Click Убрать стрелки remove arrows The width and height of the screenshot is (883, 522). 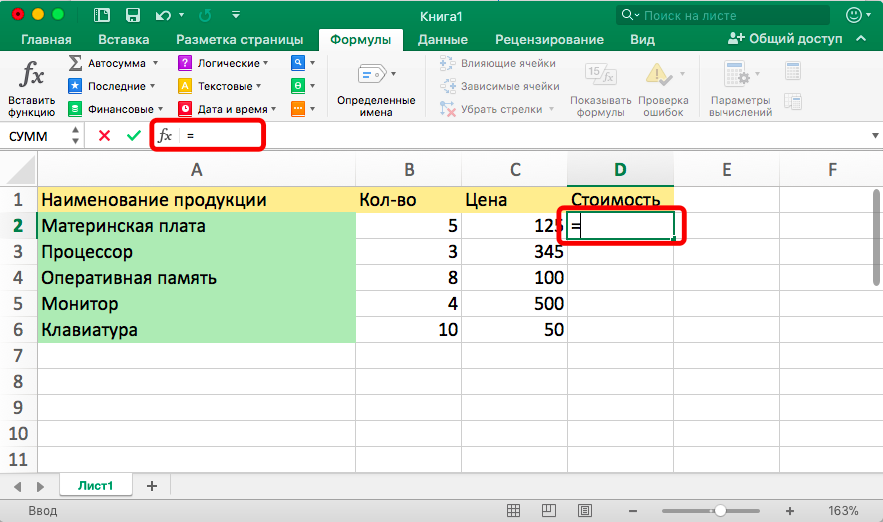(491, 109)
